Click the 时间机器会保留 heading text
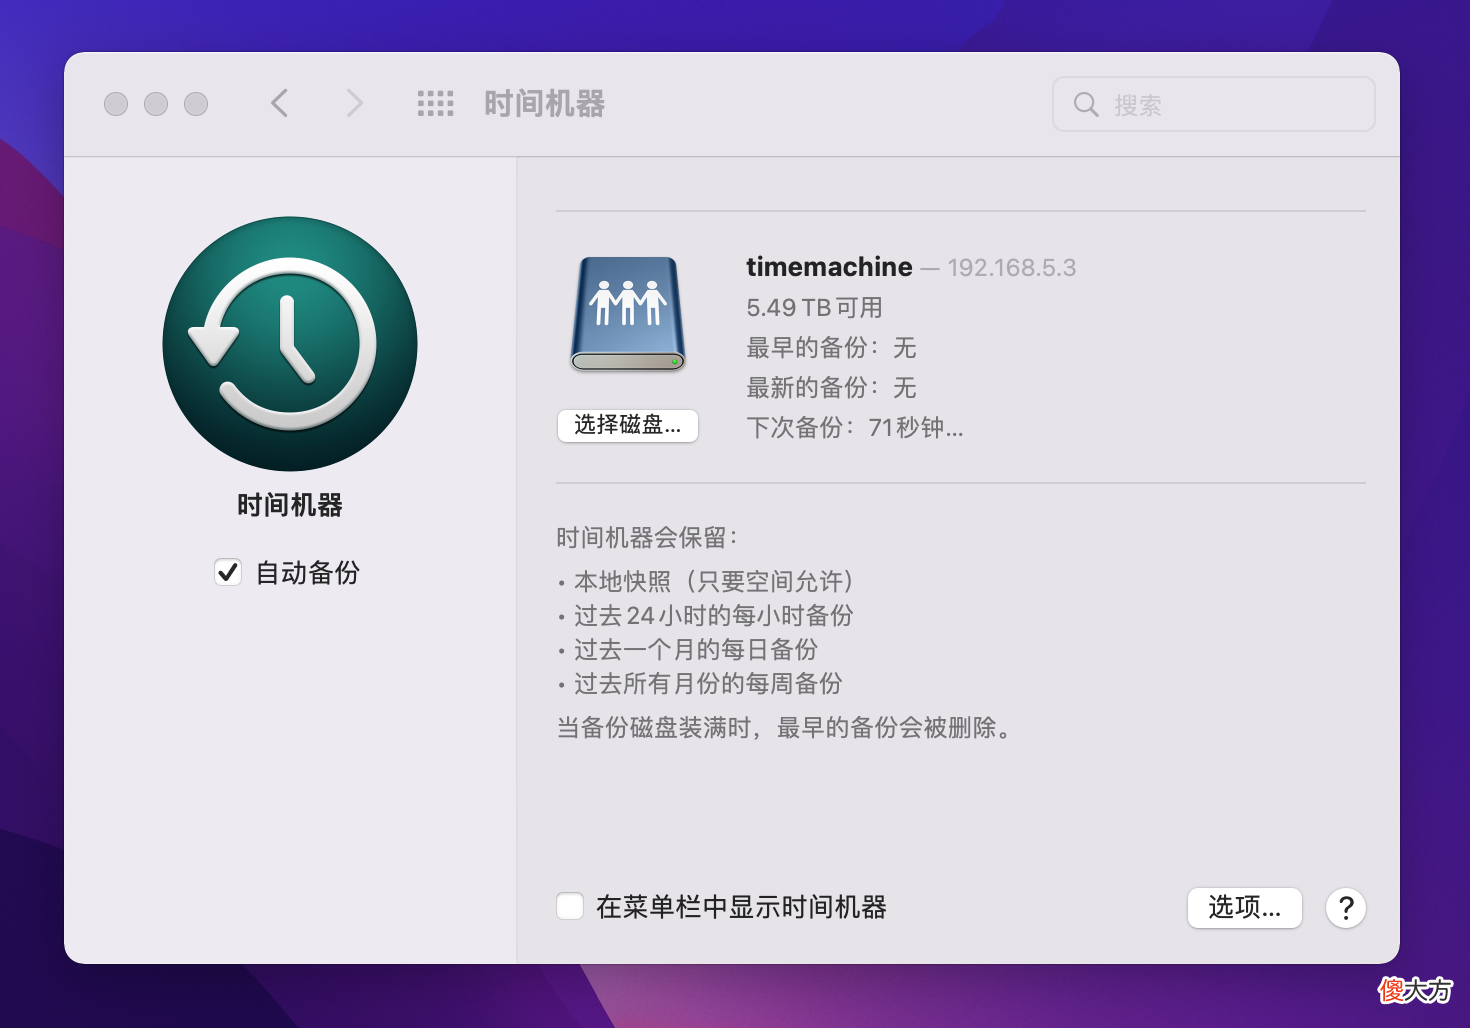 coord(647,538)
